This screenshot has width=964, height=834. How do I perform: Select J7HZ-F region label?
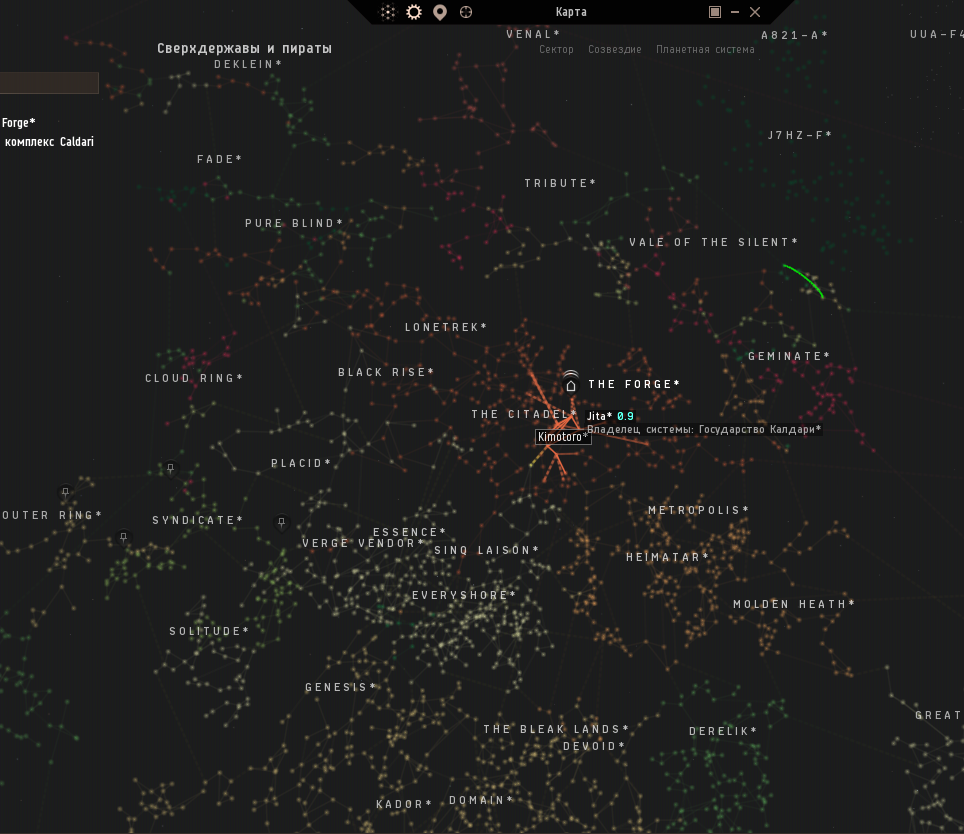tap(800, 135)
